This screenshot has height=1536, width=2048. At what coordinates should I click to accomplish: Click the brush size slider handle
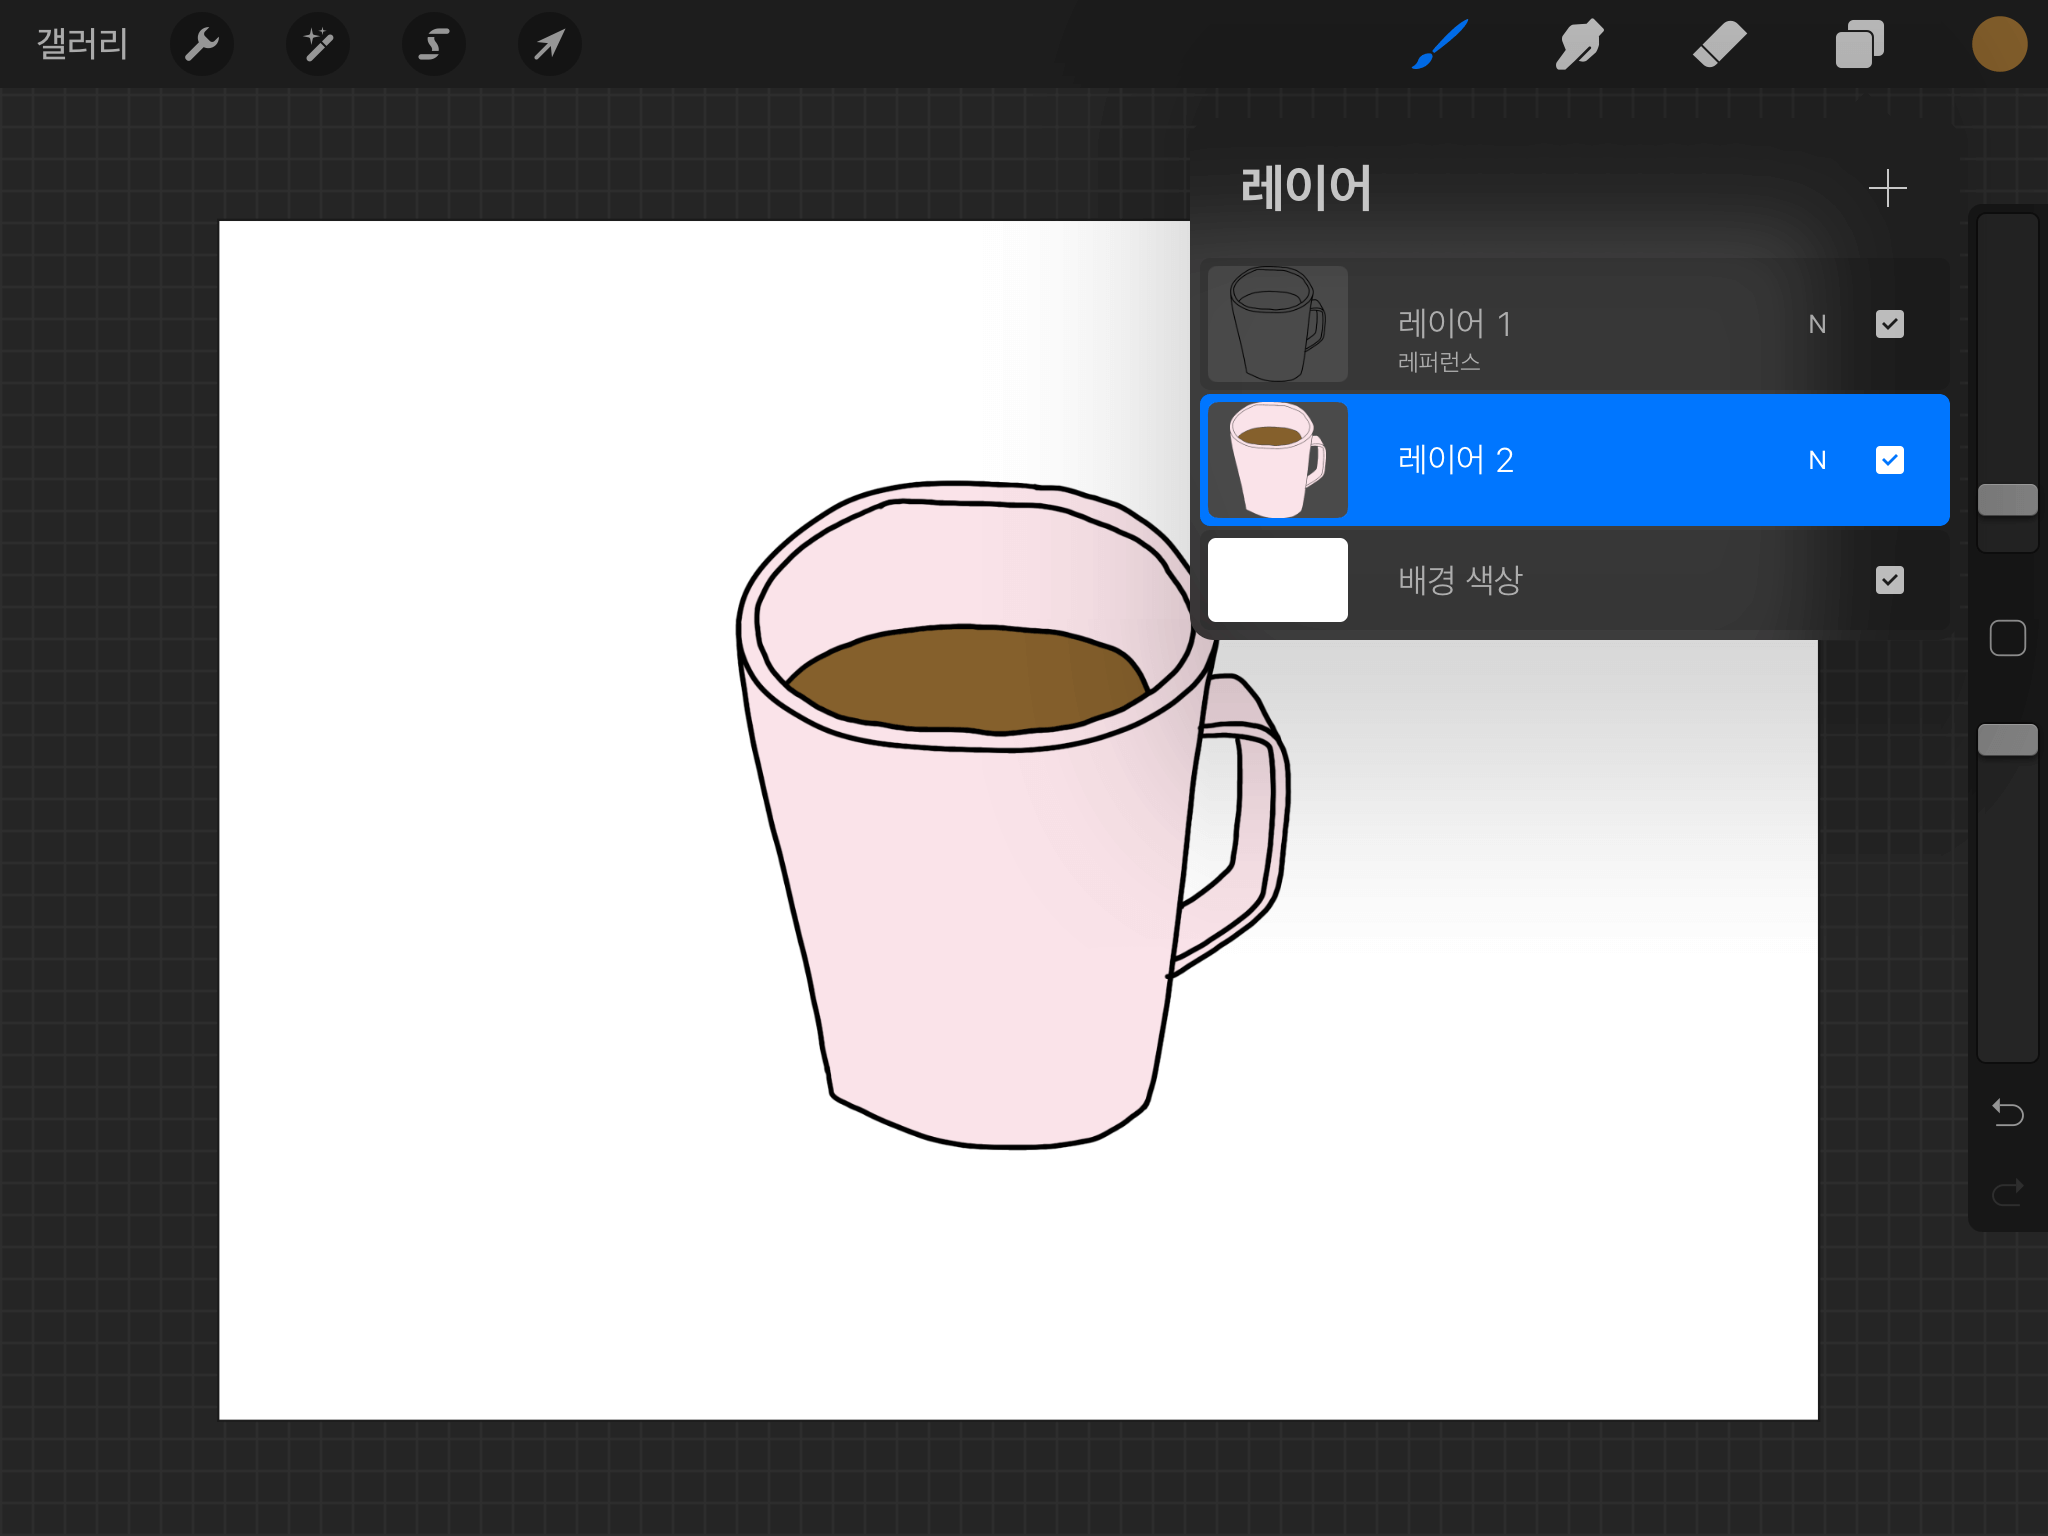(2007, 500)
